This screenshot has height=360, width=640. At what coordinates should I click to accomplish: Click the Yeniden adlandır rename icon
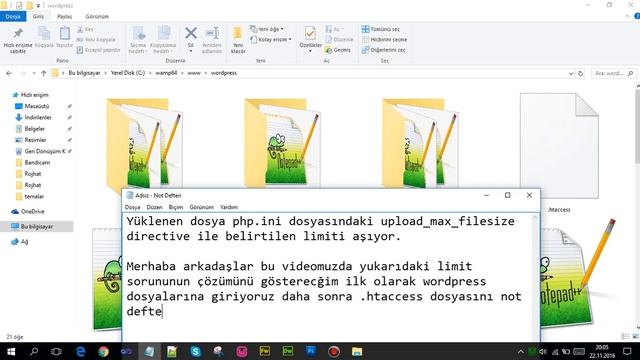[212, 33]
